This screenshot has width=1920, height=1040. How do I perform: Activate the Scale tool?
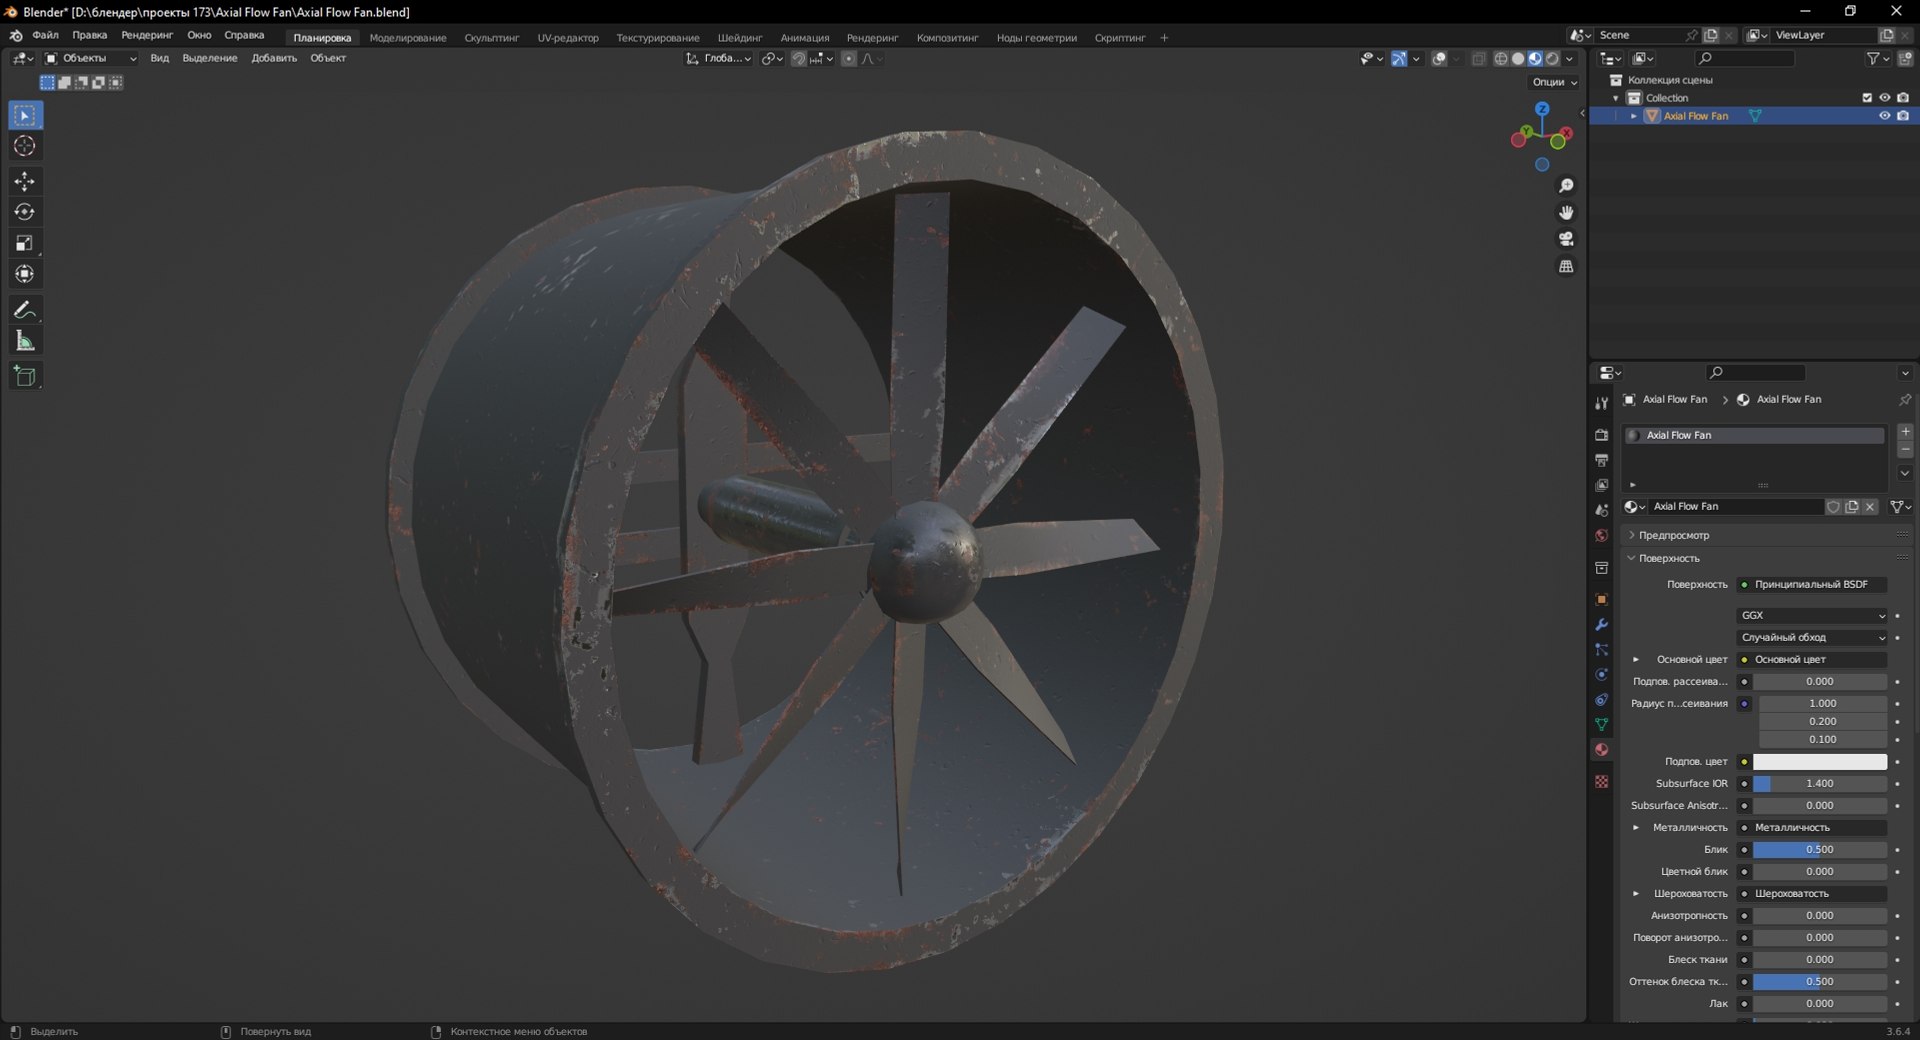(x=25, y=243)
